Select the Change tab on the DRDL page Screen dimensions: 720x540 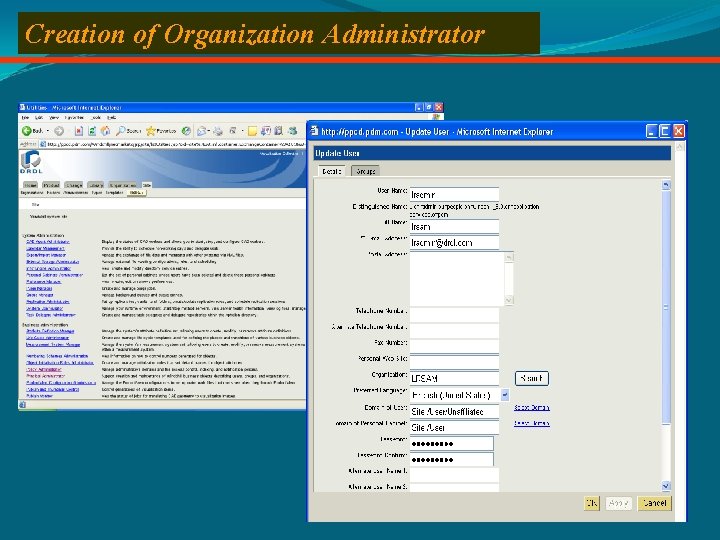73,185
